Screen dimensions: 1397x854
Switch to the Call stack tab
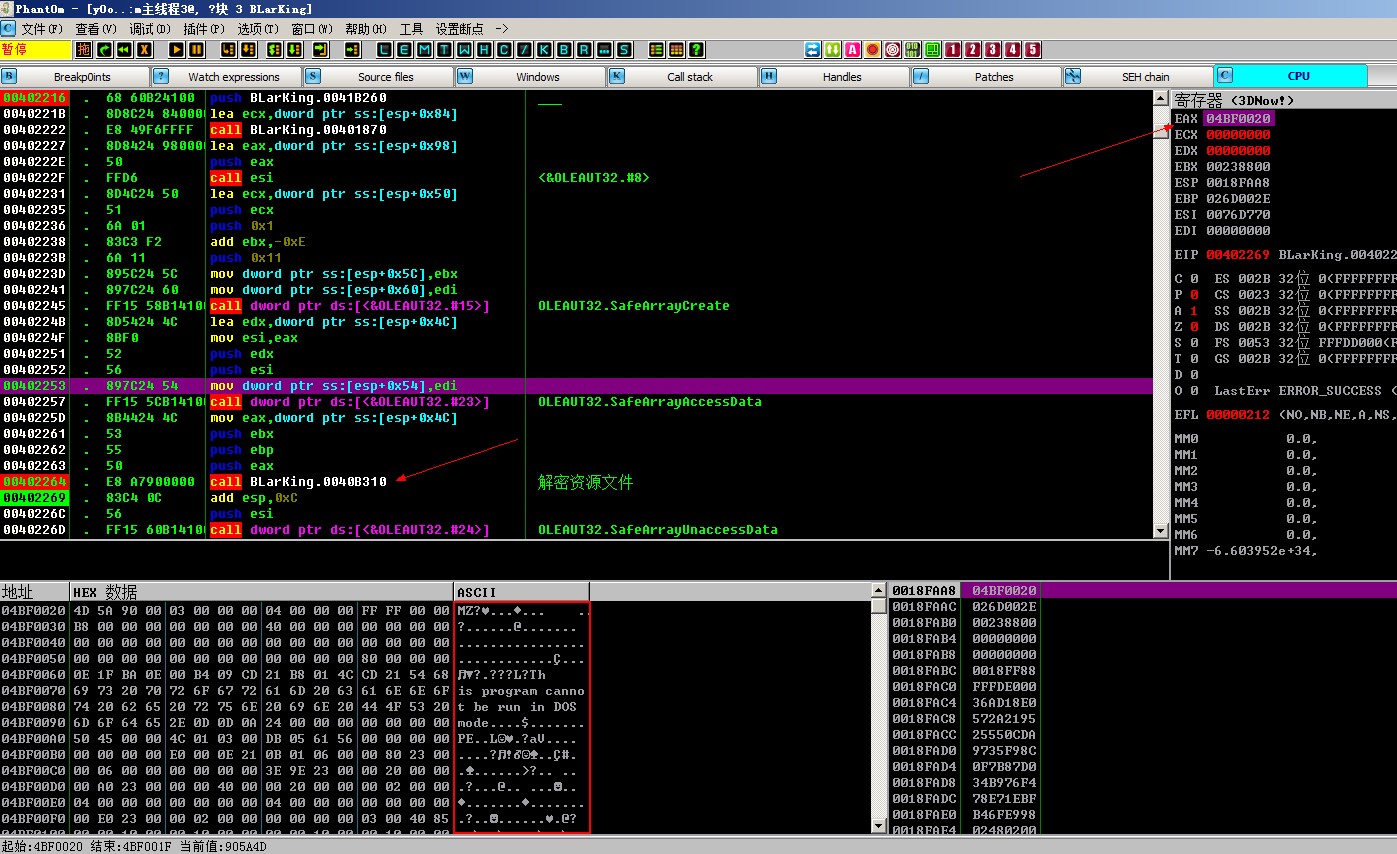(683, 77)
